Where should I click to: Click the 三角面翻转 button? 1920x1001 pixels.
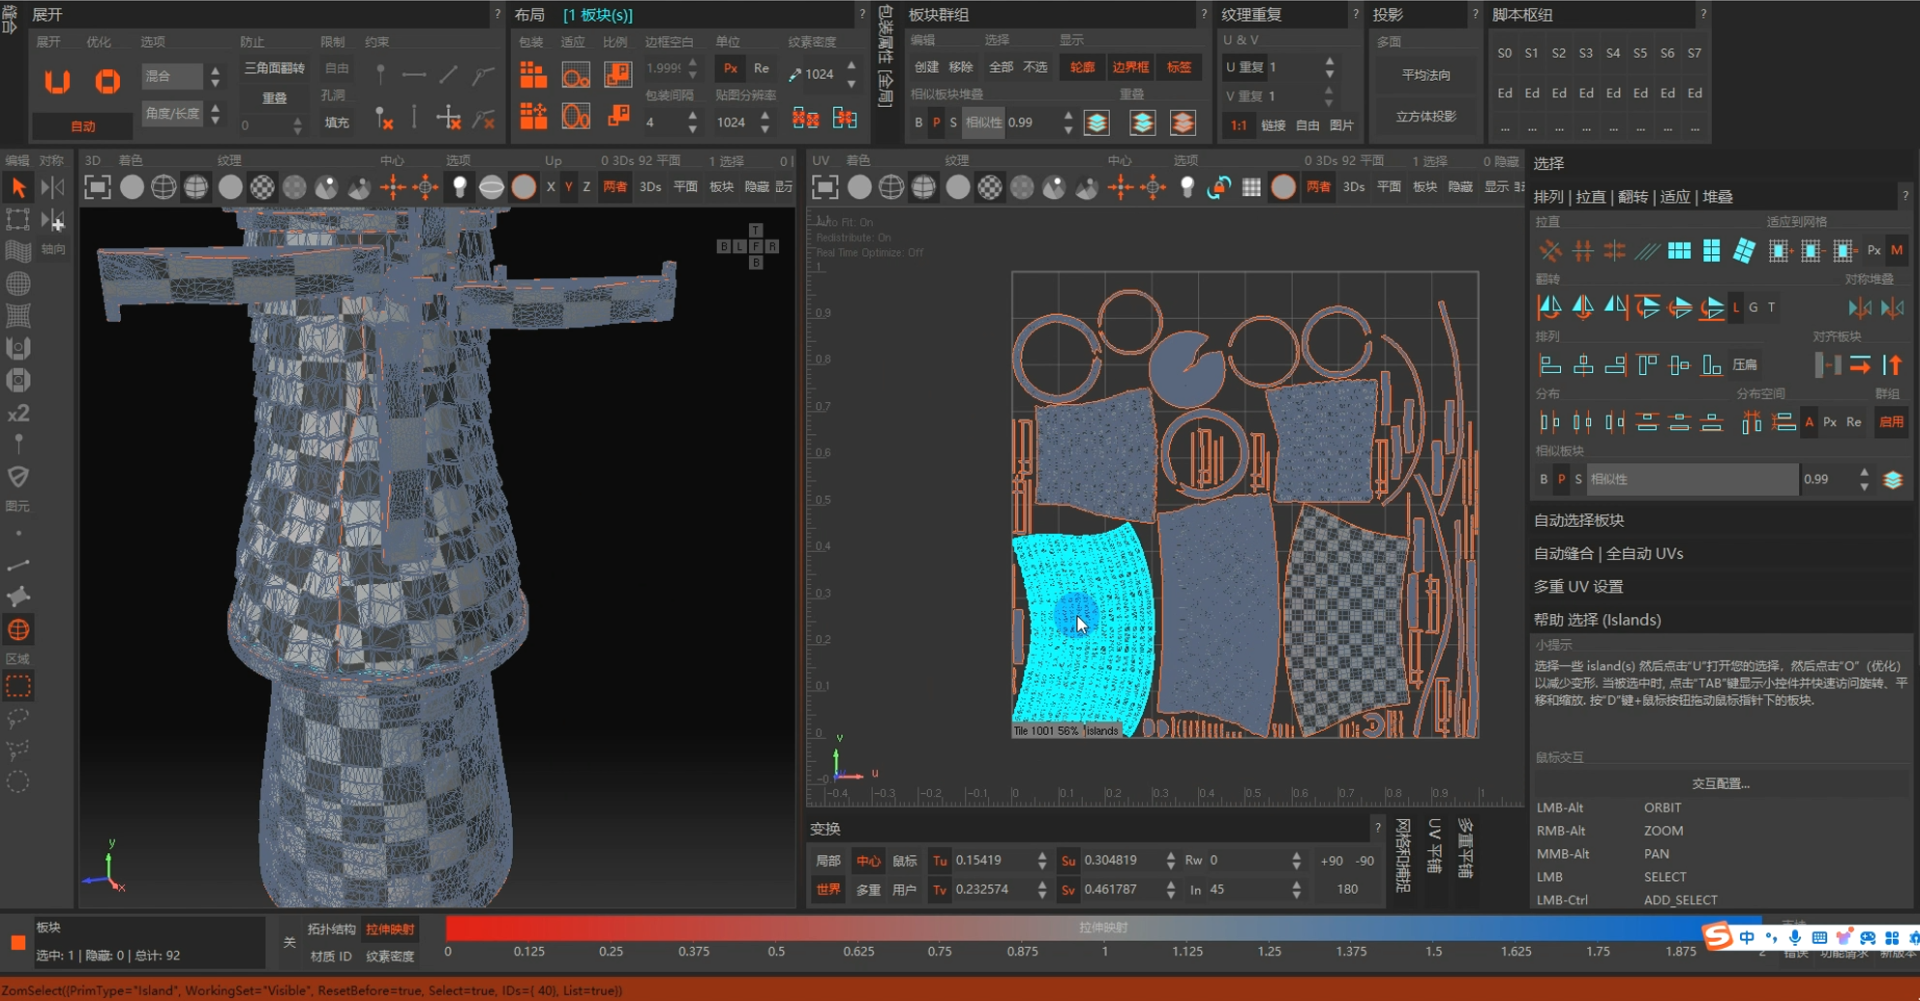274,68
